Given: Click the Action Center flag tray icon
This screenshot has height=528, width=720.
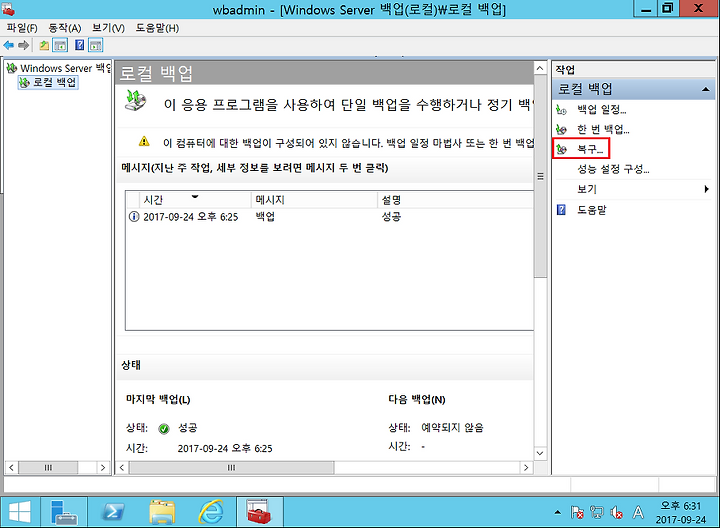Looking at the screenshot, I should tap(577, 512).
